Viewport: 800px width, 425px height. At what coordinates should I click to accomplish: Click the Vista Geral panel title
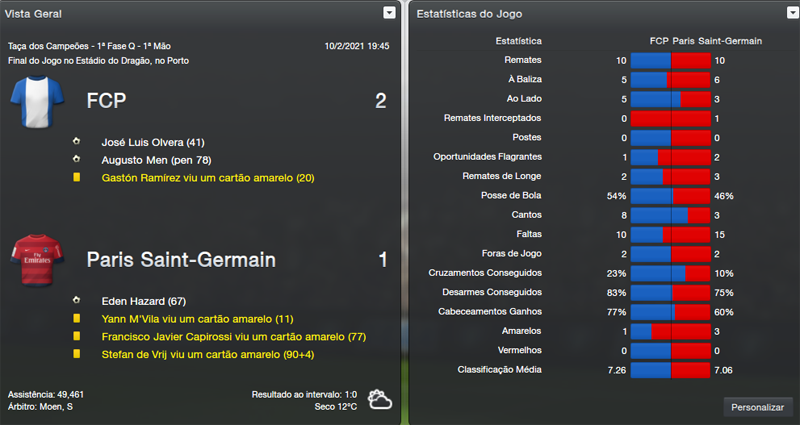[x=36, y=14]
